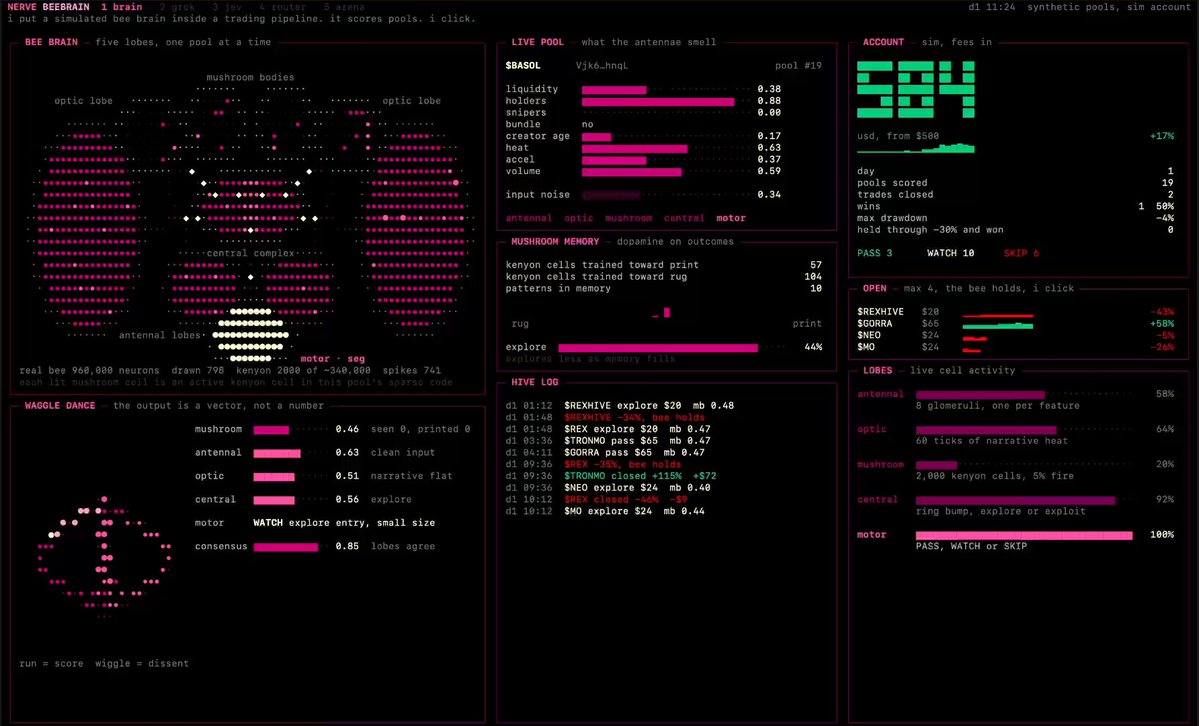The image size is (1199, 726).
Task: Click the '$BASOL' pool ticker
Action: tap(523, 66)
